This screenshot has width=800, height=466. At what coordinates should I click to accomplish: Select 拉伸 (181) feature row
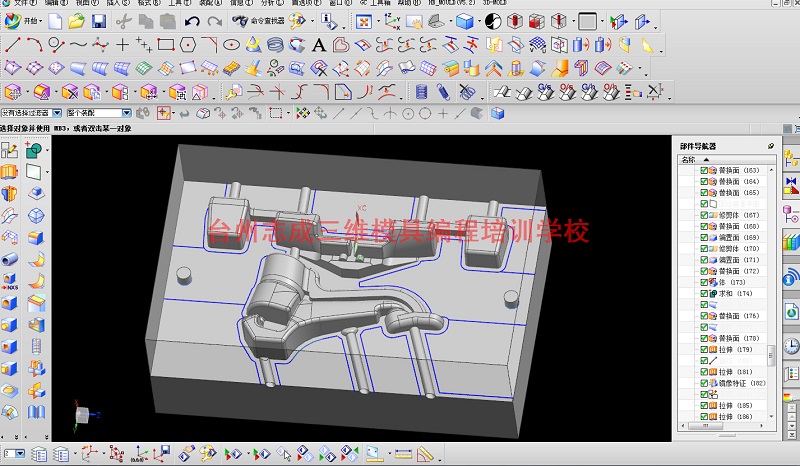click(735, 372)
